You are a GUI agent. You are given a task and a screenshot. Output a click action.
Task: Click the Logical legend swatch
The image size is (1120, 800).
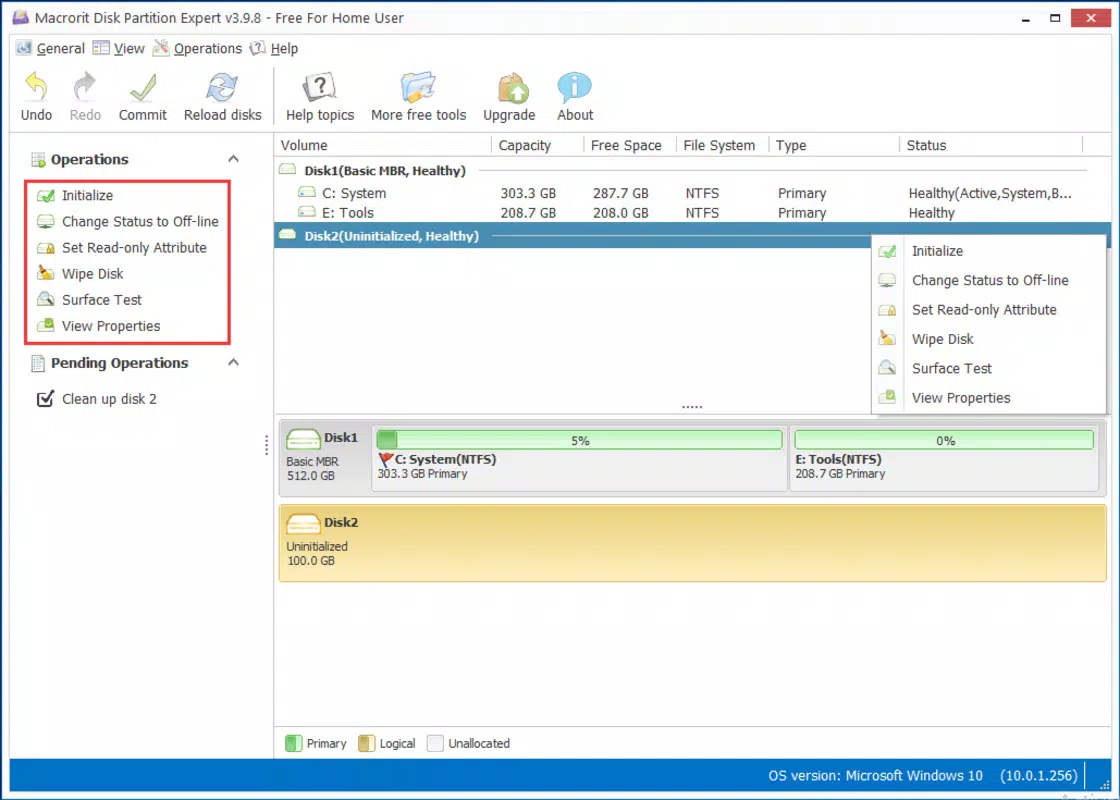click(x=366, y=744)
